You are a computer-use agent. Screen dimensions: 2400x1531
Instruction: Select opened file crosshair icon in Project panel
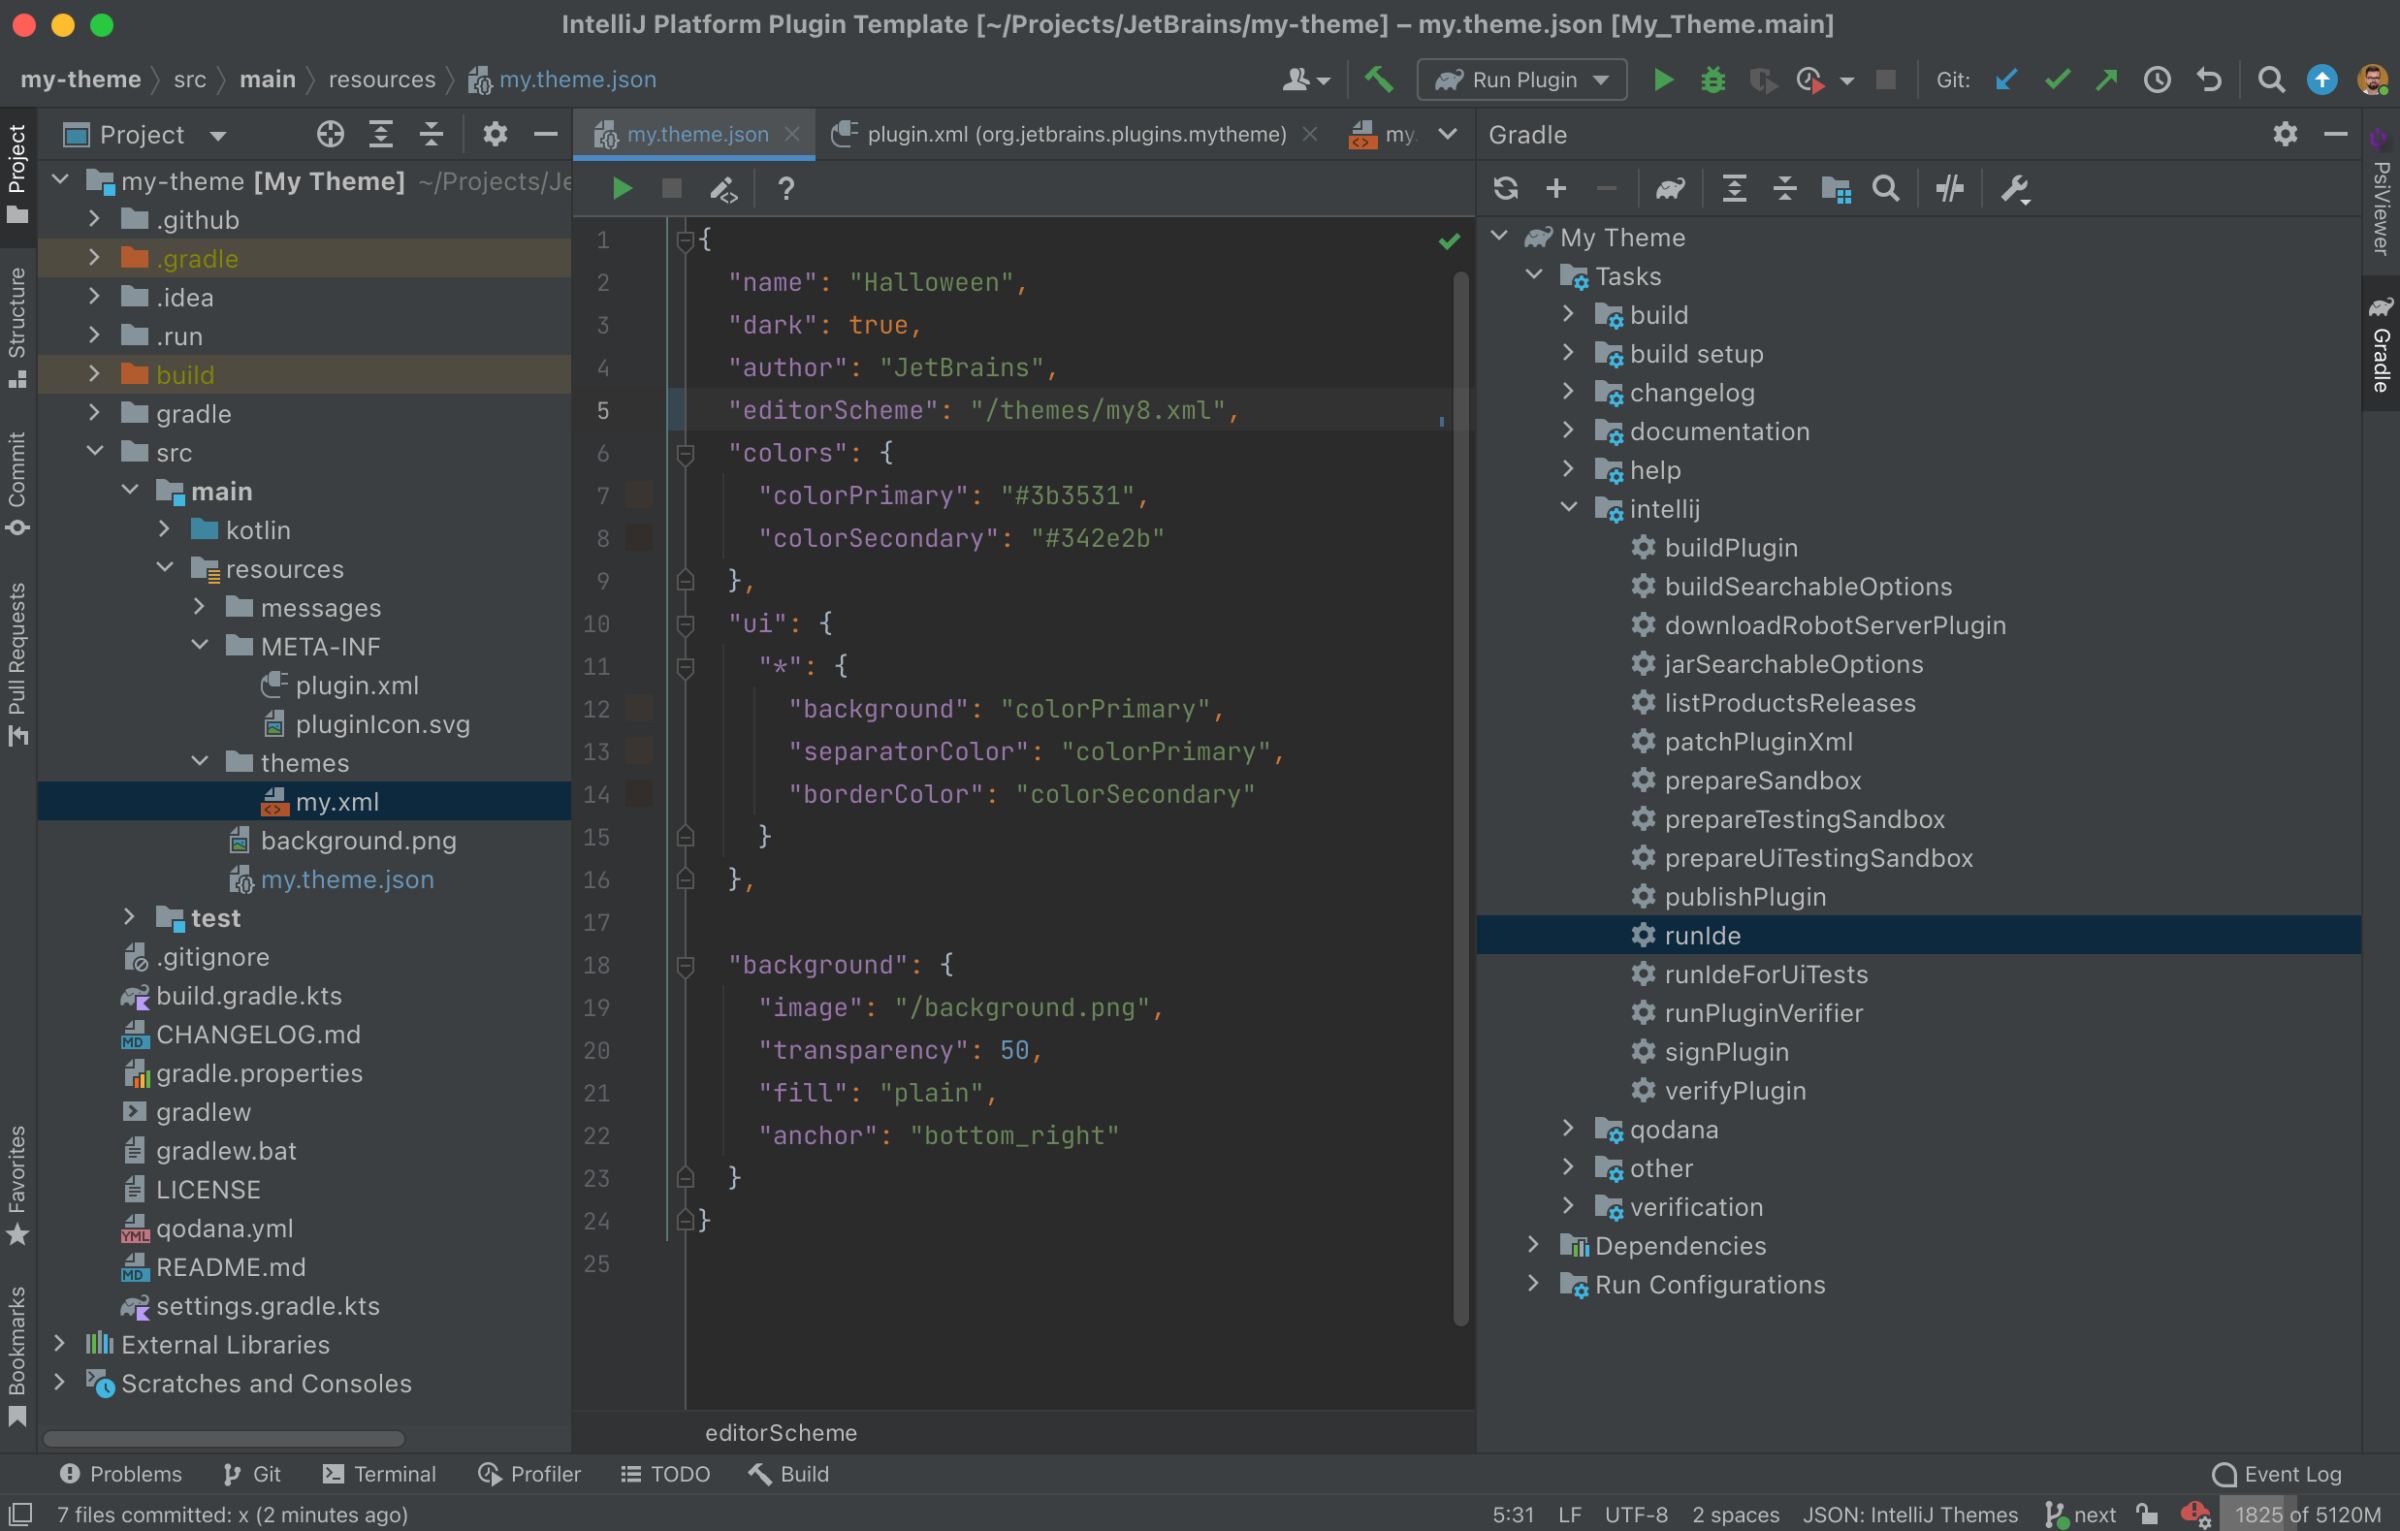tap(330, 134)
